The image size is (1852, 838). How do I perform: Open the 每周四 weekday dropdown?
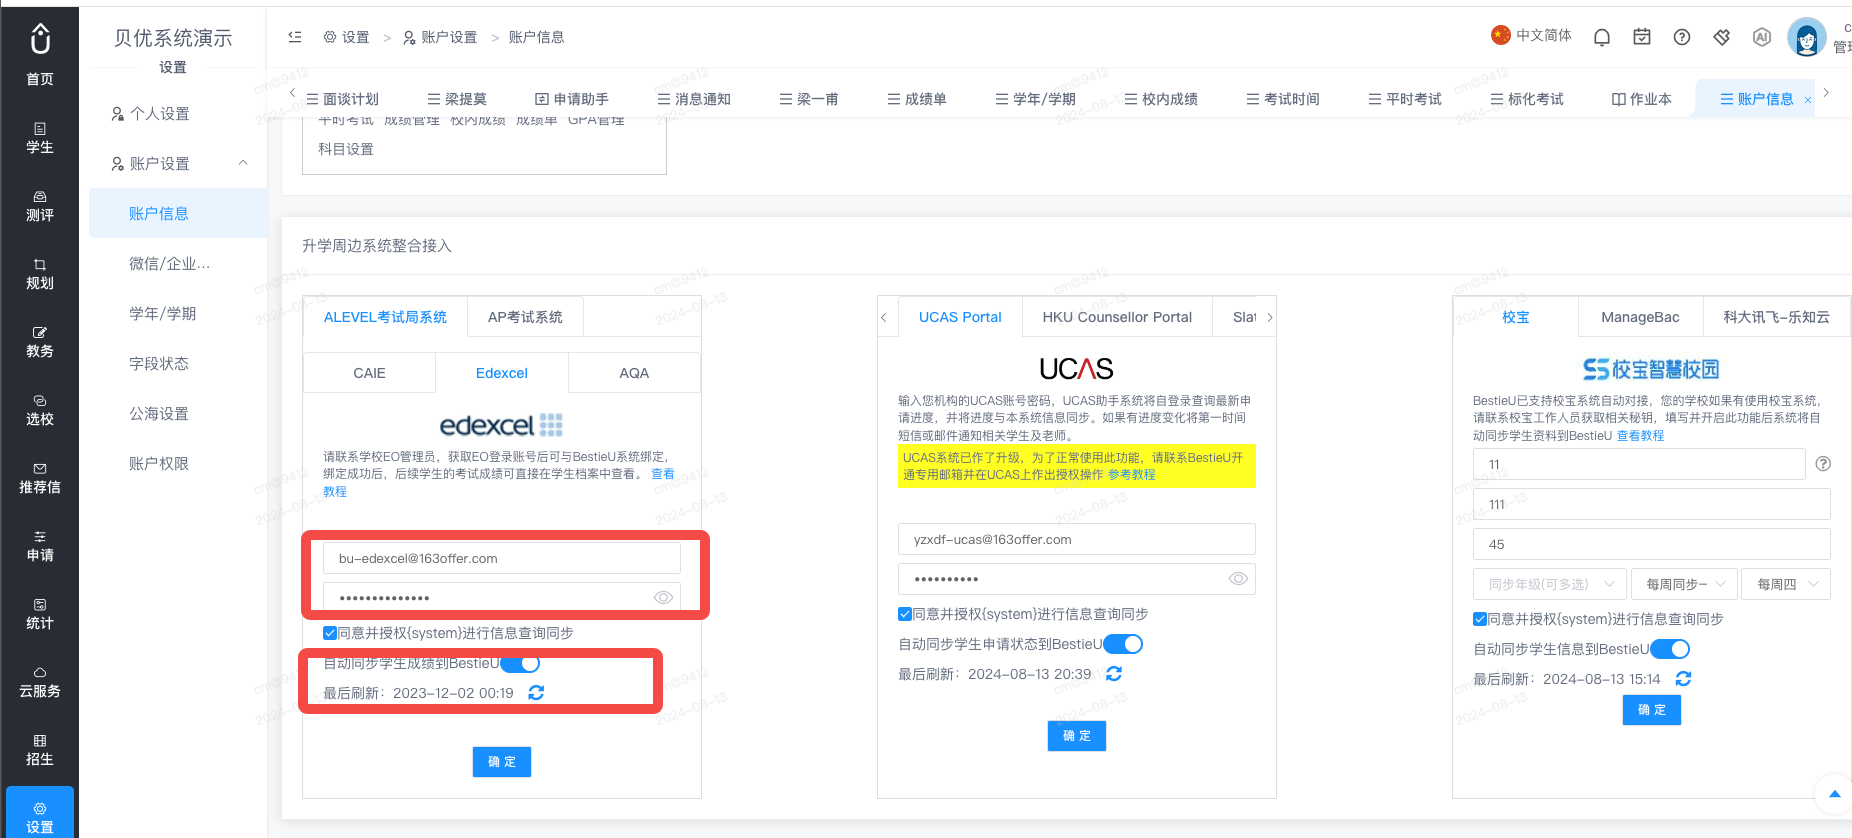[x=1786, y=584]
